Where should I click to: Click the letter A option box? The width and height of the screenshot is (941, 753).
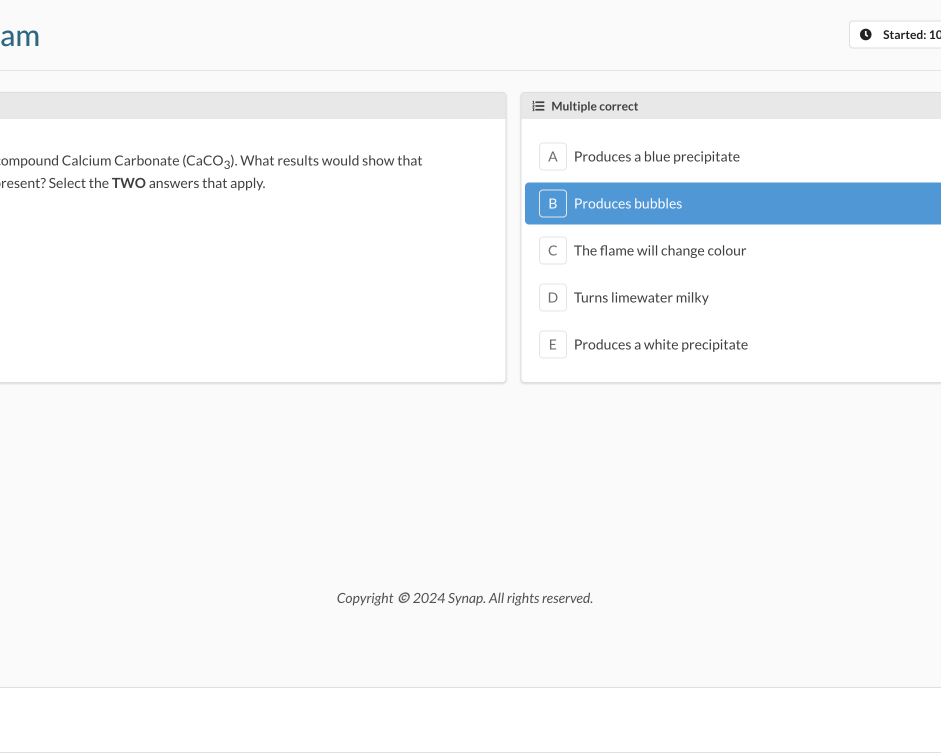[552, 157]
